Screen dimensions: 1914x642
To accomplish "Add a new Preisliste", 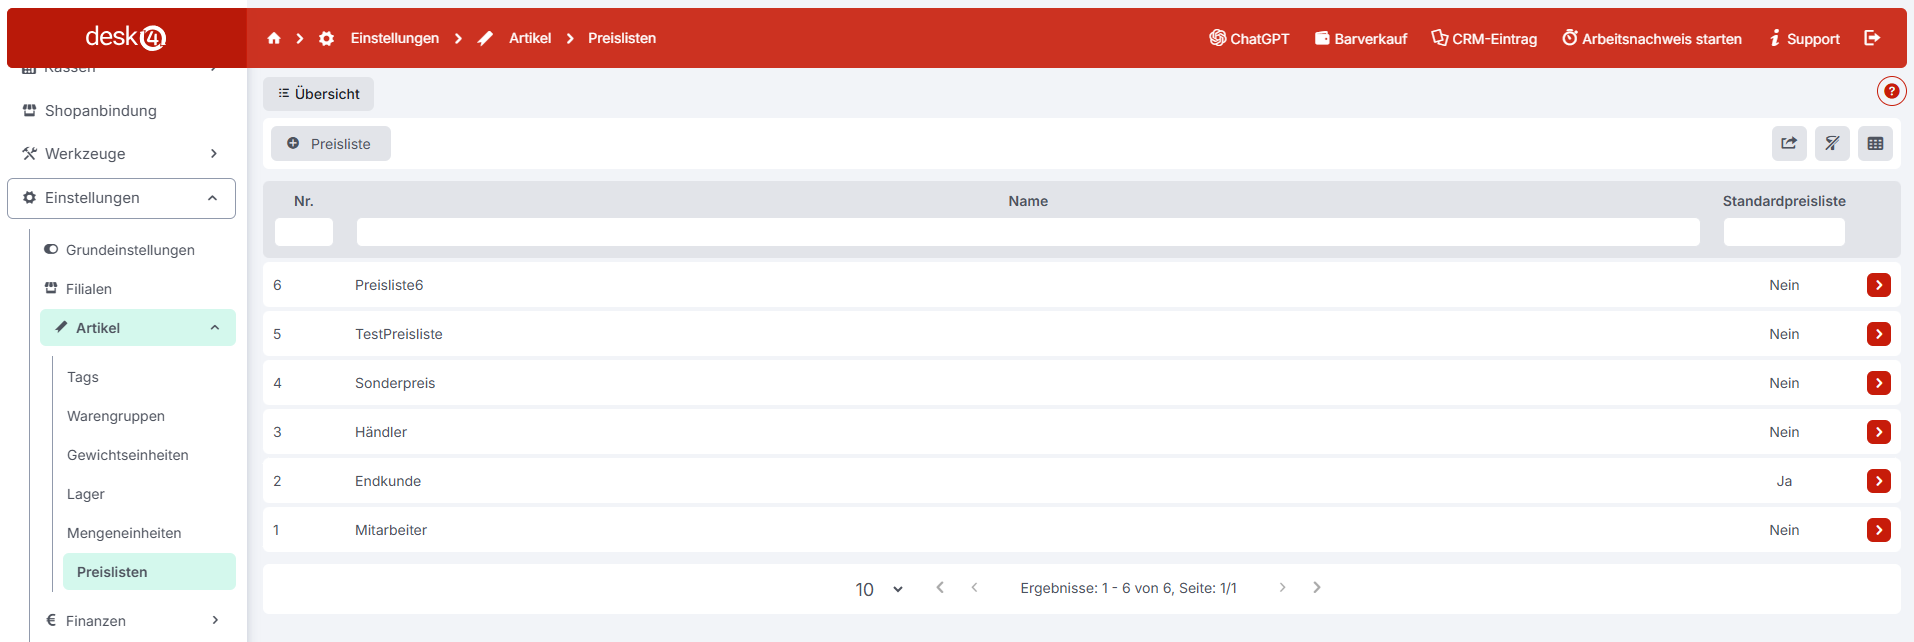I will click(x=330, y=144).
